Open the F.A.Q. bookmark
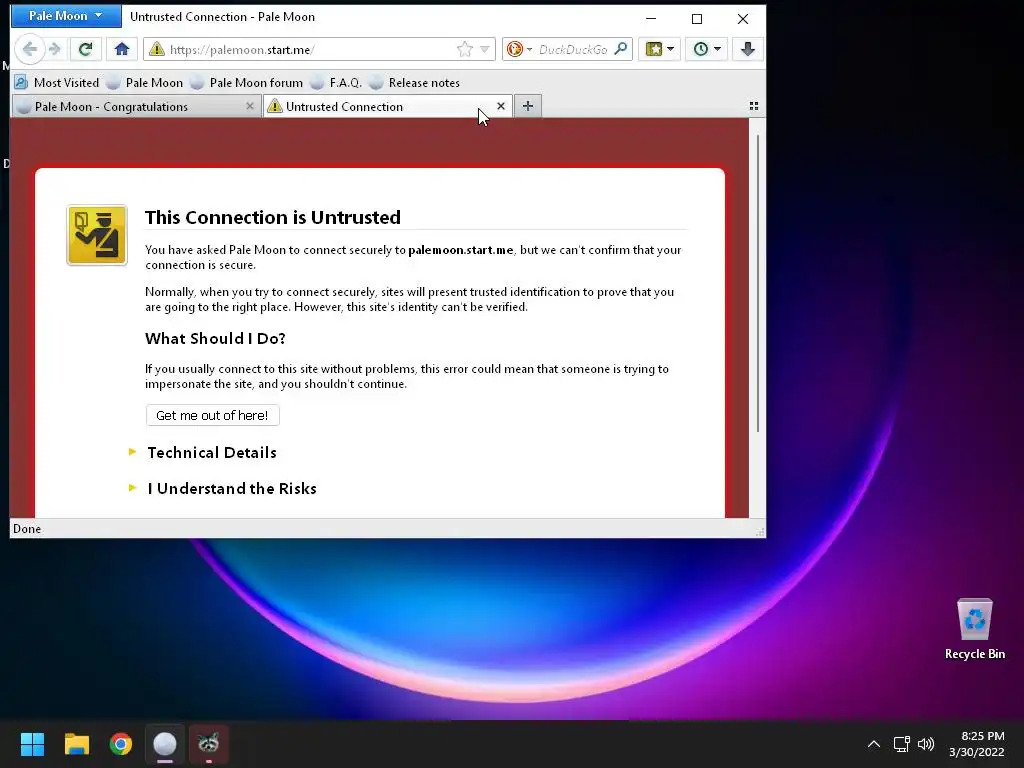1024x768 pixels. tap(336, 83)
